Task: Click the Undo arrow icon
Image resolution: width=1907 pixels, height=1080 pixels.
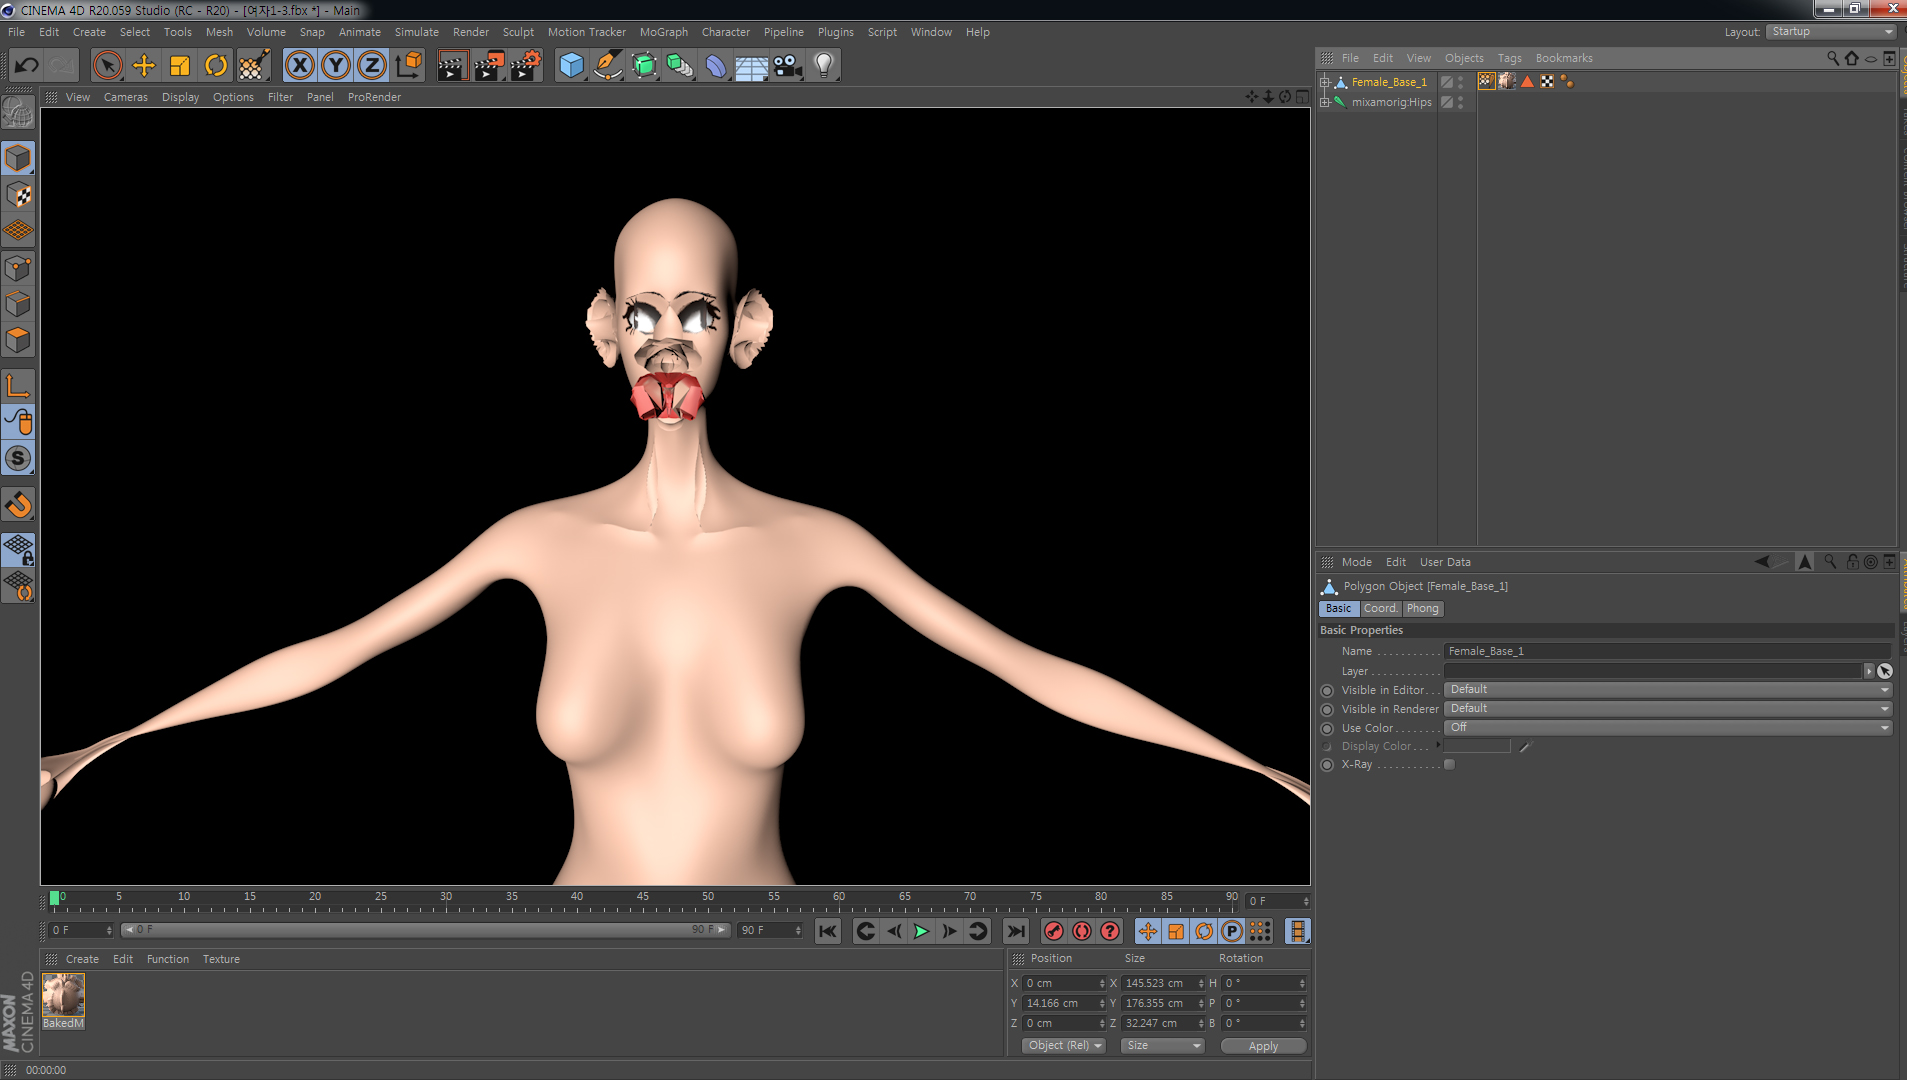Action: tap(26, 66)
